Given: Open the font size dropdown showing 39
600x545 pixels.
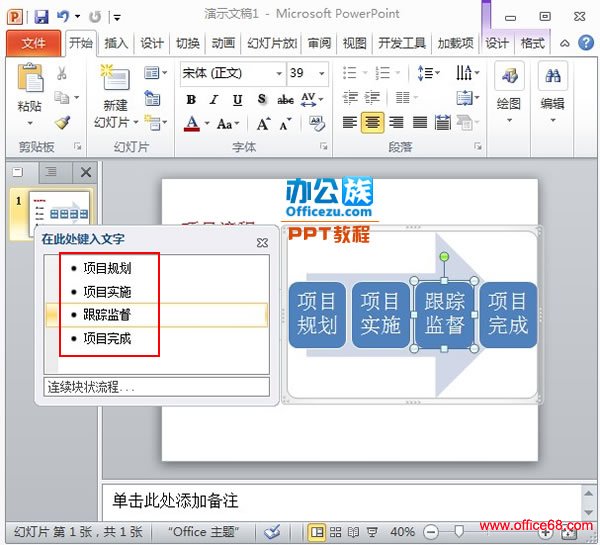Looking at the screenshot, I should point(322,73).
